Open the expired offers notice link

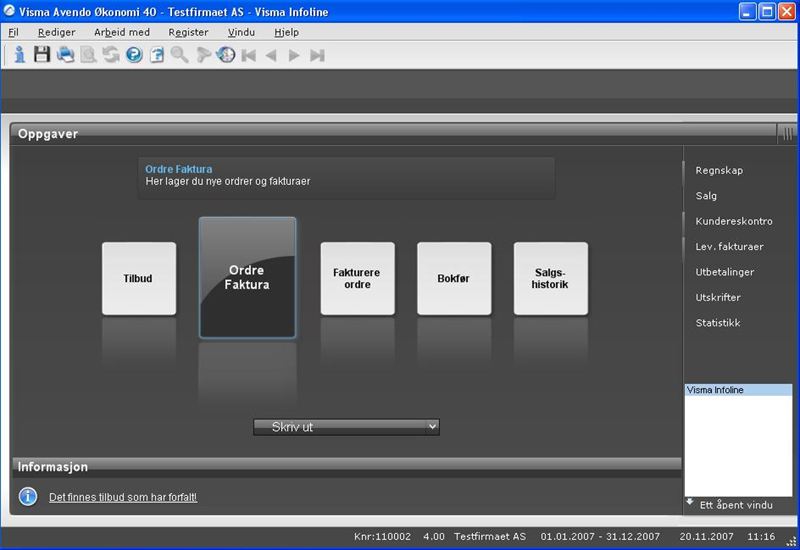point(123,497)
